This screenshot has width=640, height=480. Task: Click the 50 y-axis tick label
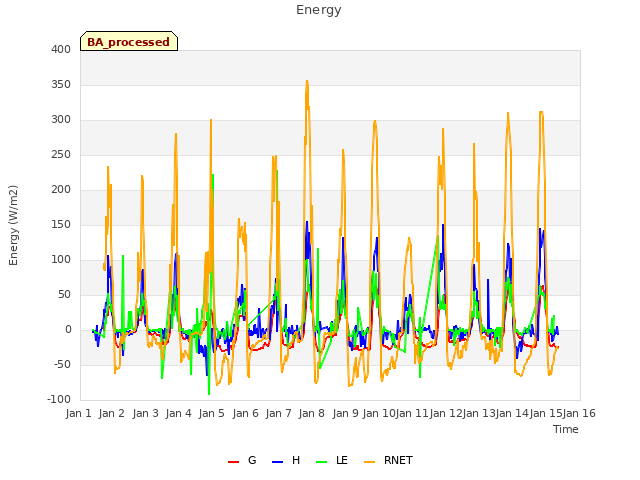[x=64, y=295]
